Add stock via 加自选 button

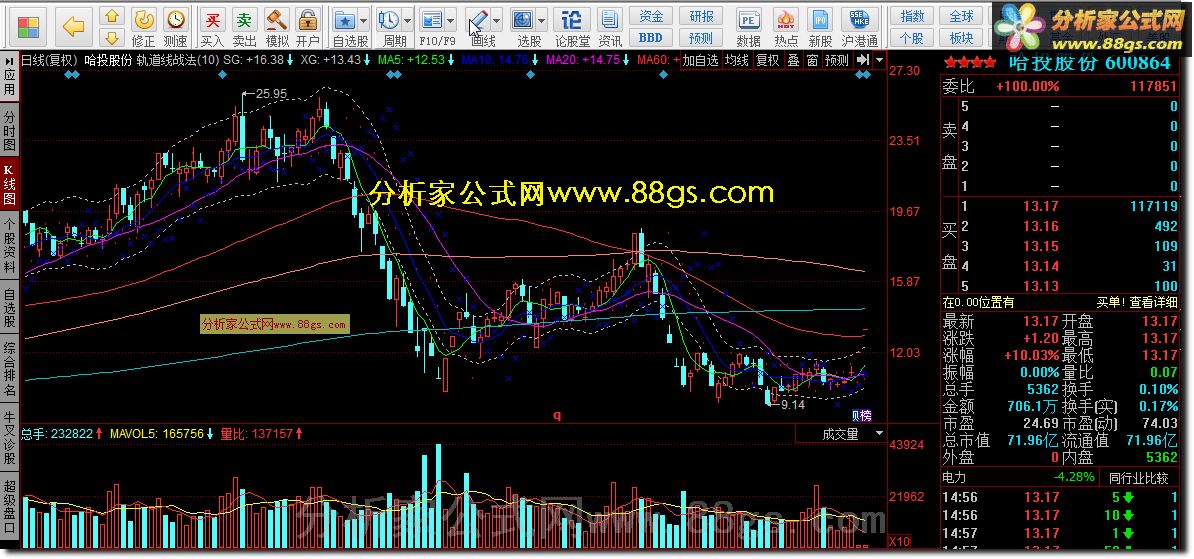[701, 60]
